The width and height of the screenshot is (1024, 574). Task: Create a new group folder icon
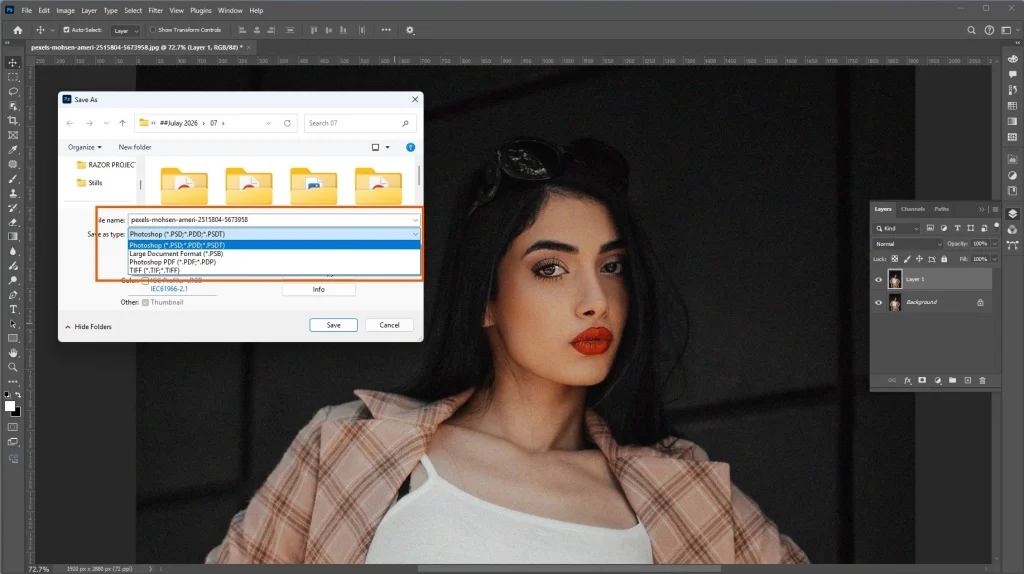[x=953, y=380]
